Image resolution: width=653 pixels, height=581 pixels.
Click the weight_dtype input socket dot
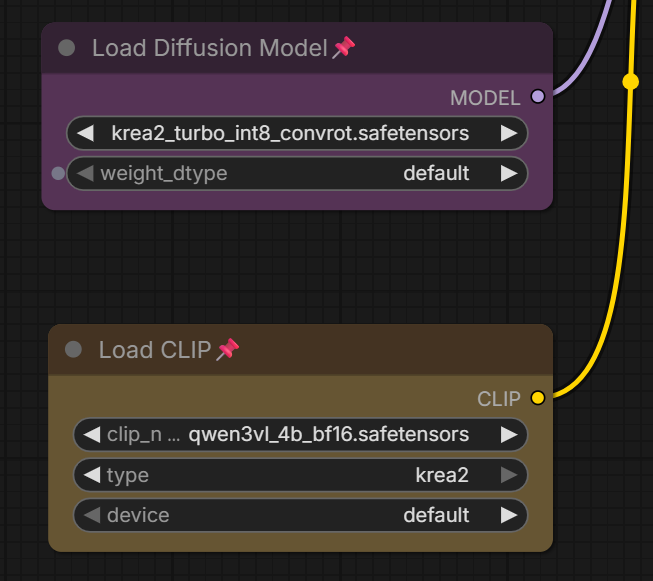click(x=58, y=173)
